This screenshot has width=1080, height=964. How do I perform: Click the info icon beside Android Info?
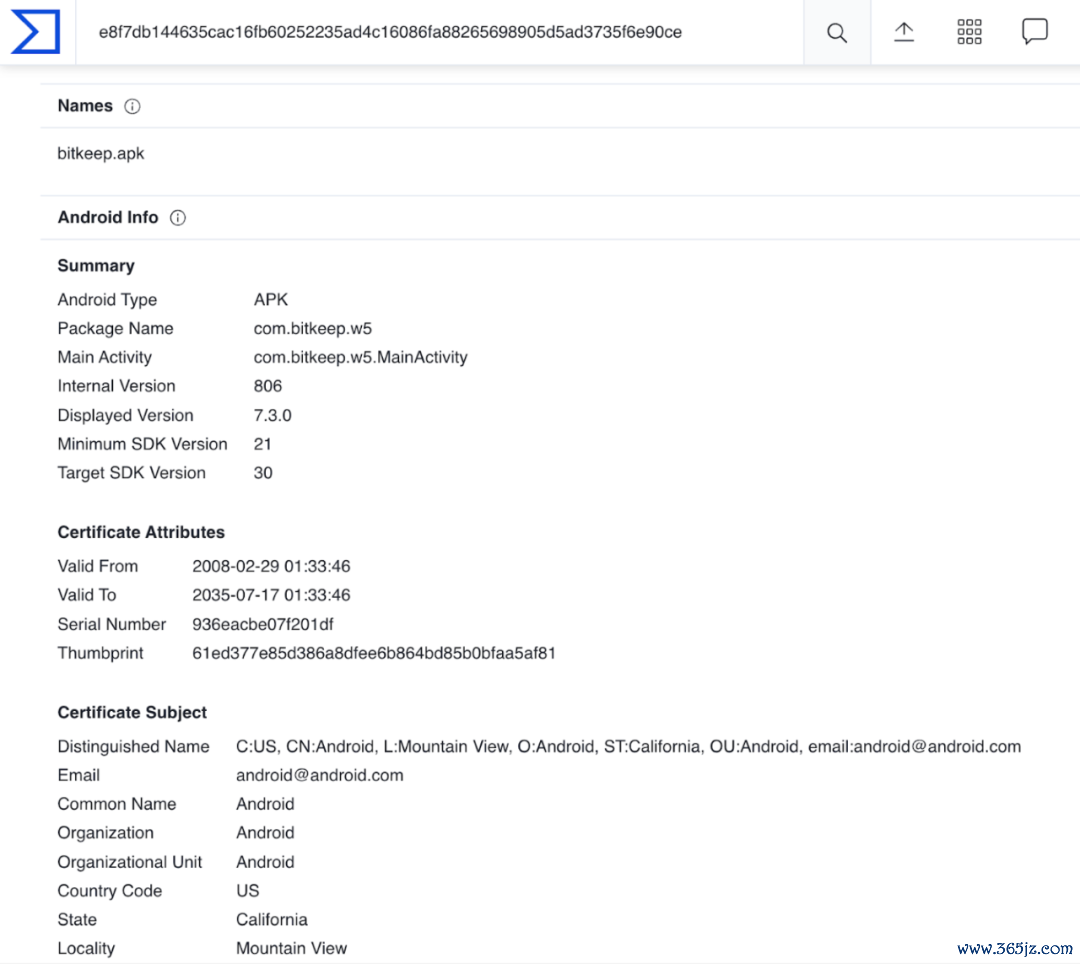point(178,218)
